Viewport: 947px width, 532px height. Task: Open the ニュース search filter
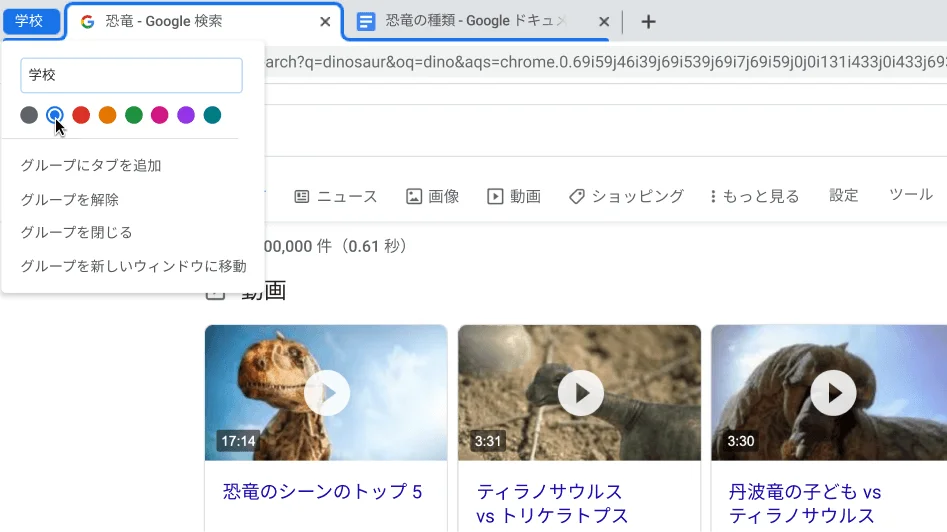[336, 196]
